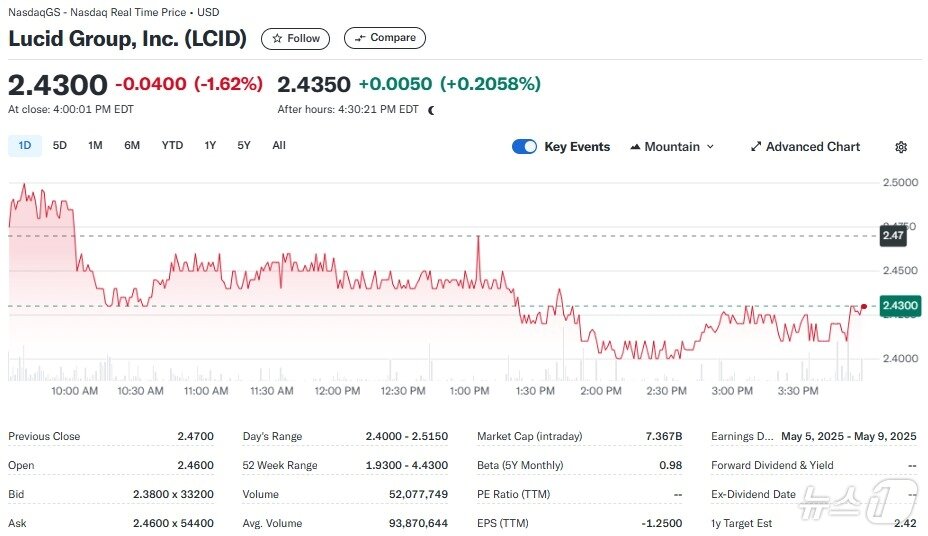The width and height of the screenshot is (928, 536).
Task: Open the Mountain chart type dropdown
Action: (x=672, y=147)
